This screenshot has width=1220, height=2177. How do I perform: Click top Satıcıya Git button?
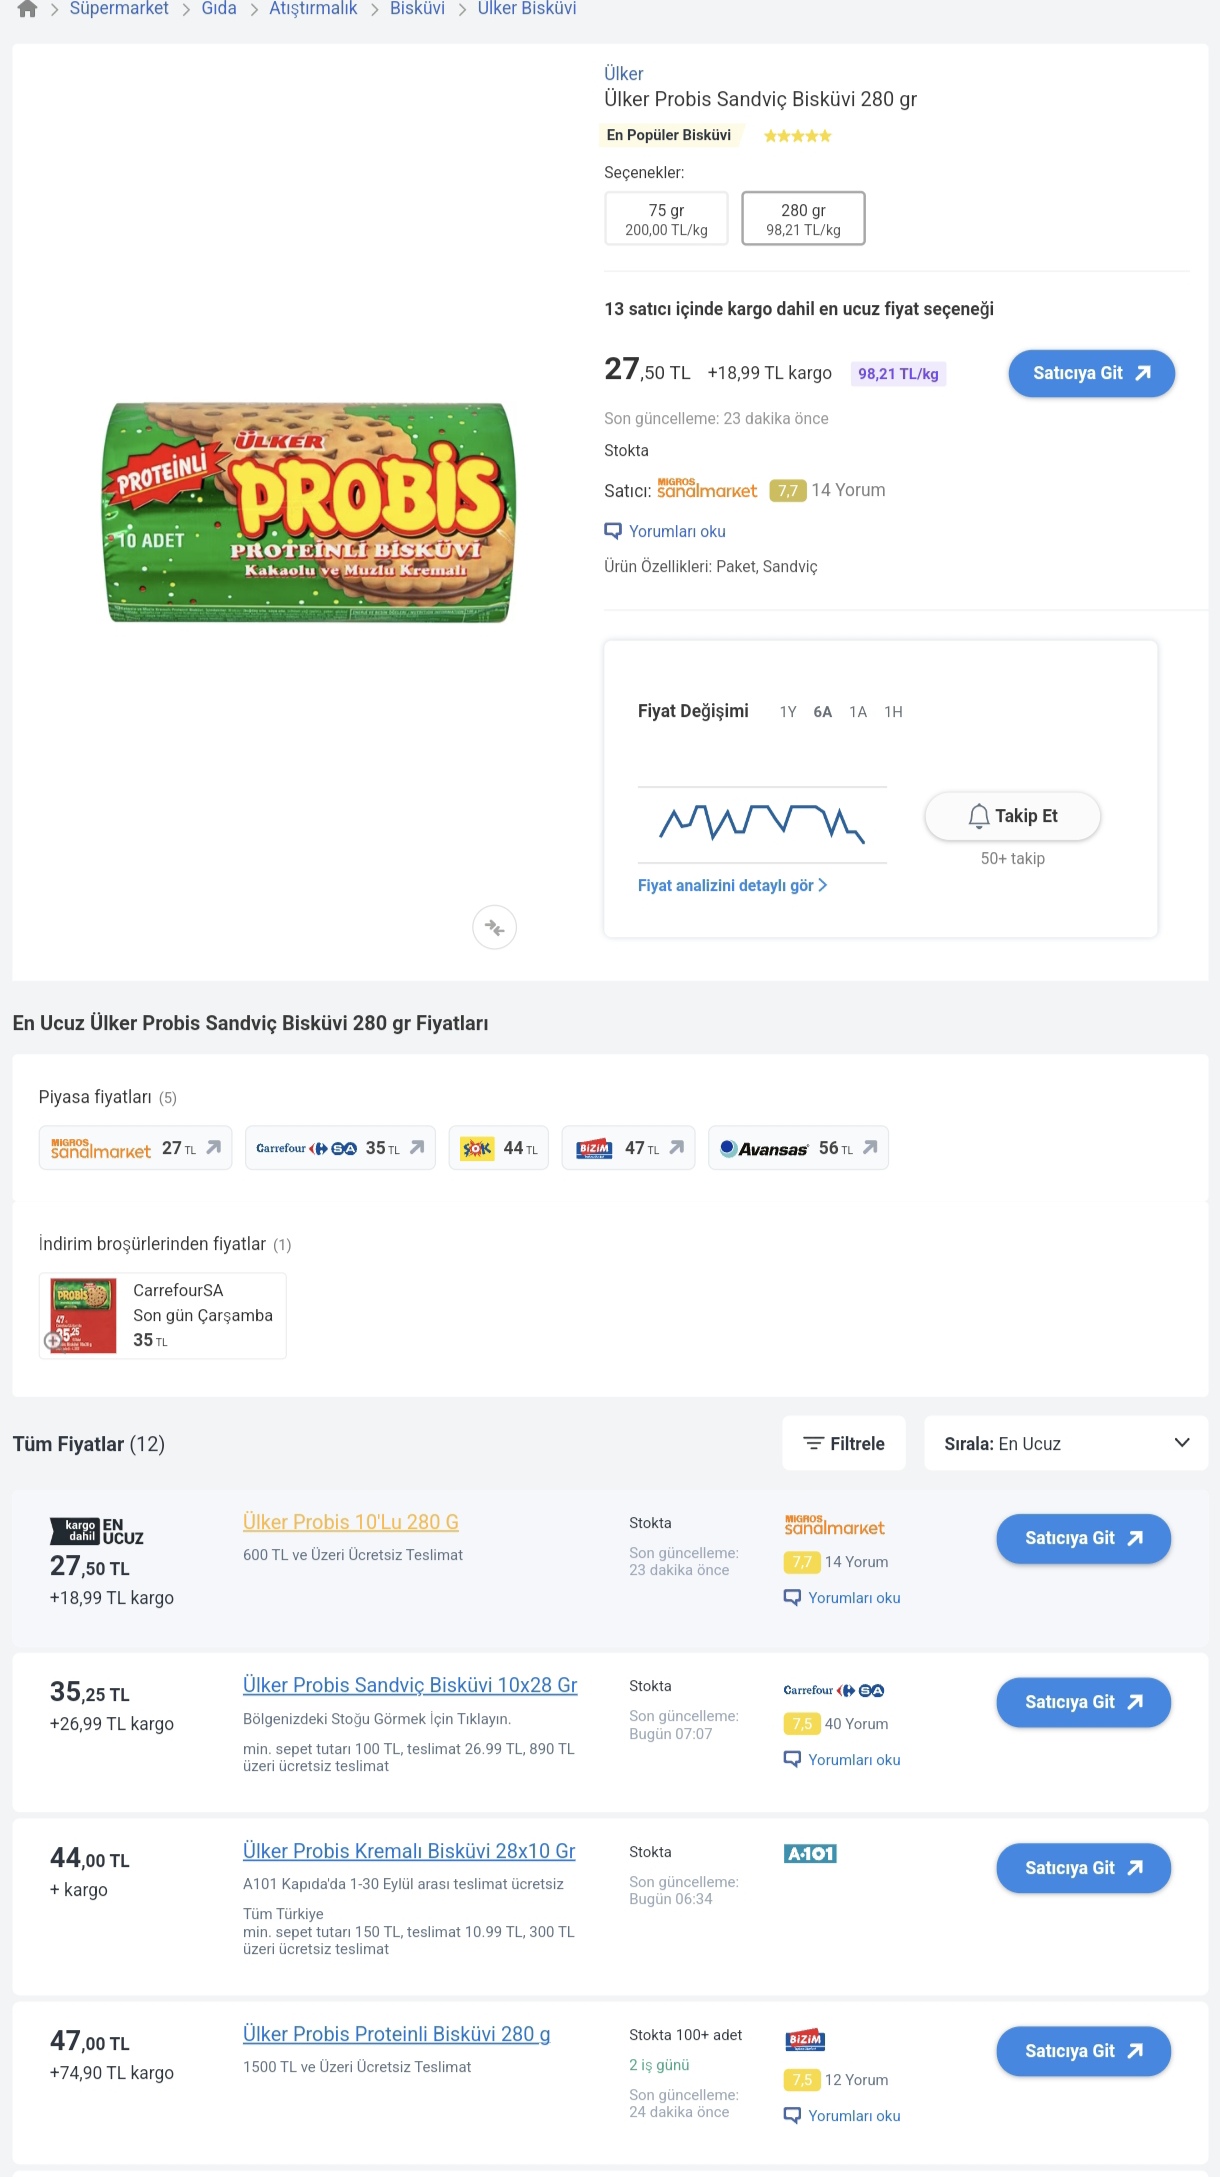1091,374
